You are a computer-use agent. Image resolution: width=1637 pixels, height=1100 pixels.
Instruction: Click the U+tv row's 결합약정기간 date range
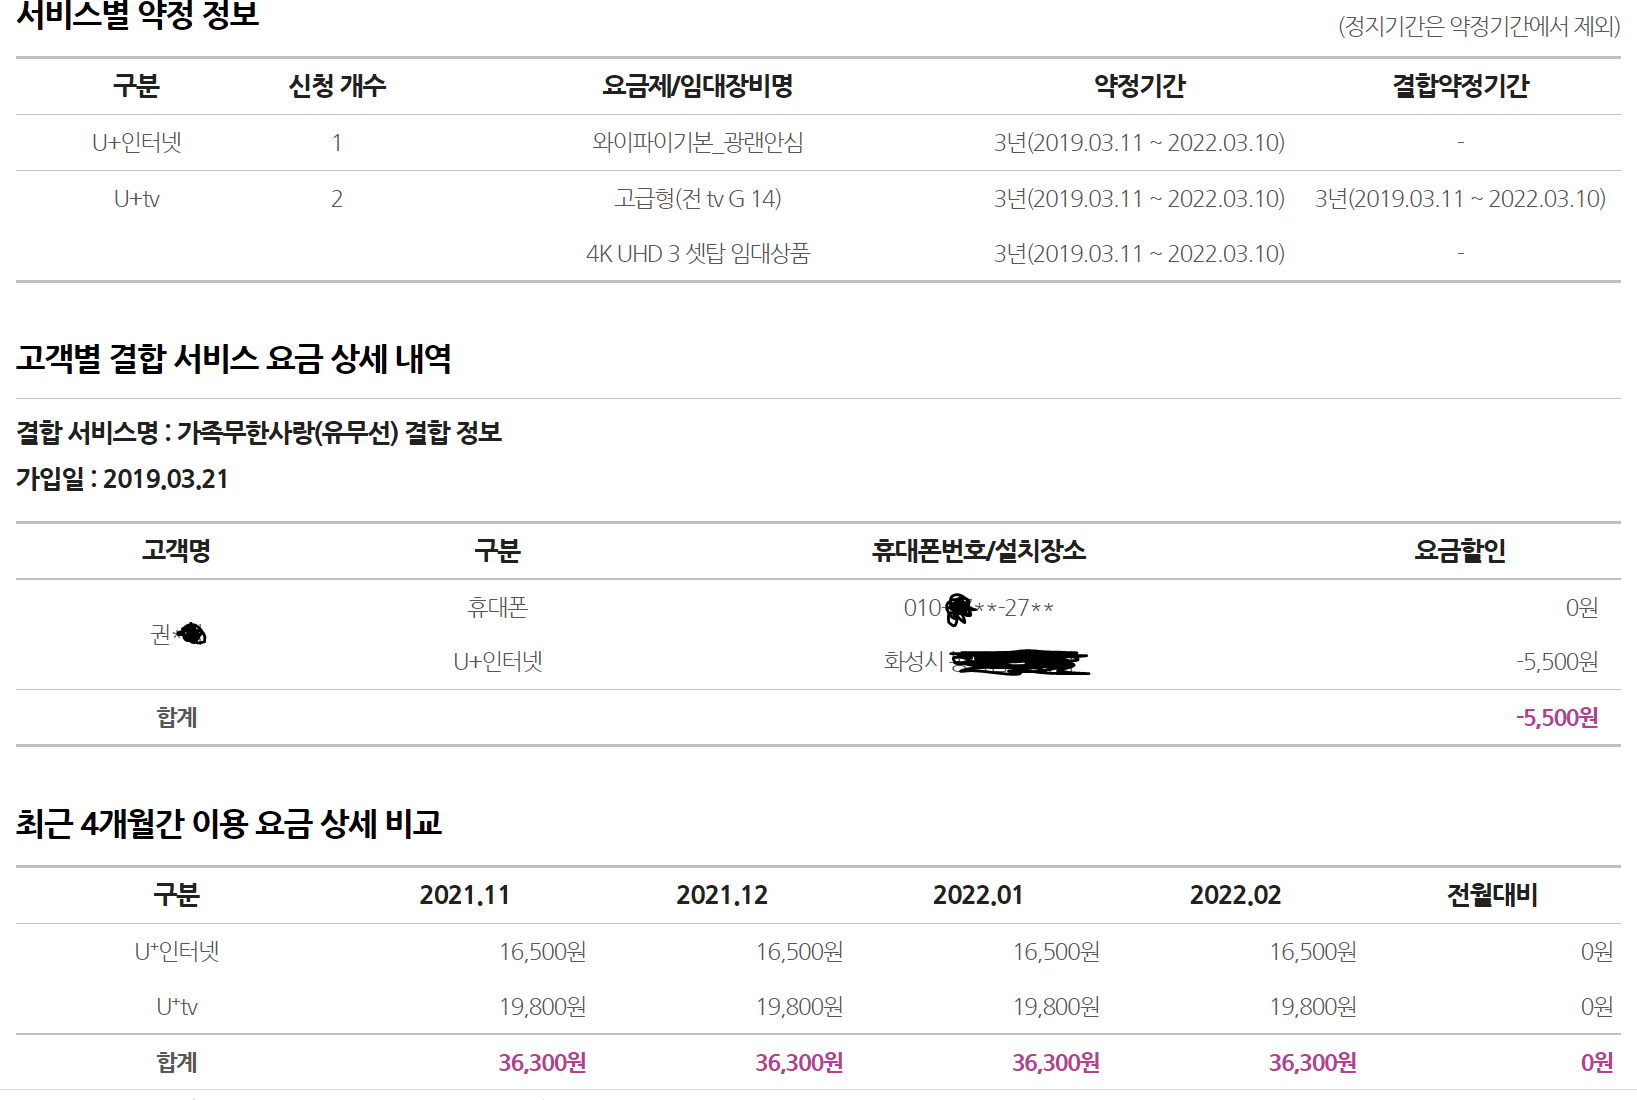coord(1460,199)
